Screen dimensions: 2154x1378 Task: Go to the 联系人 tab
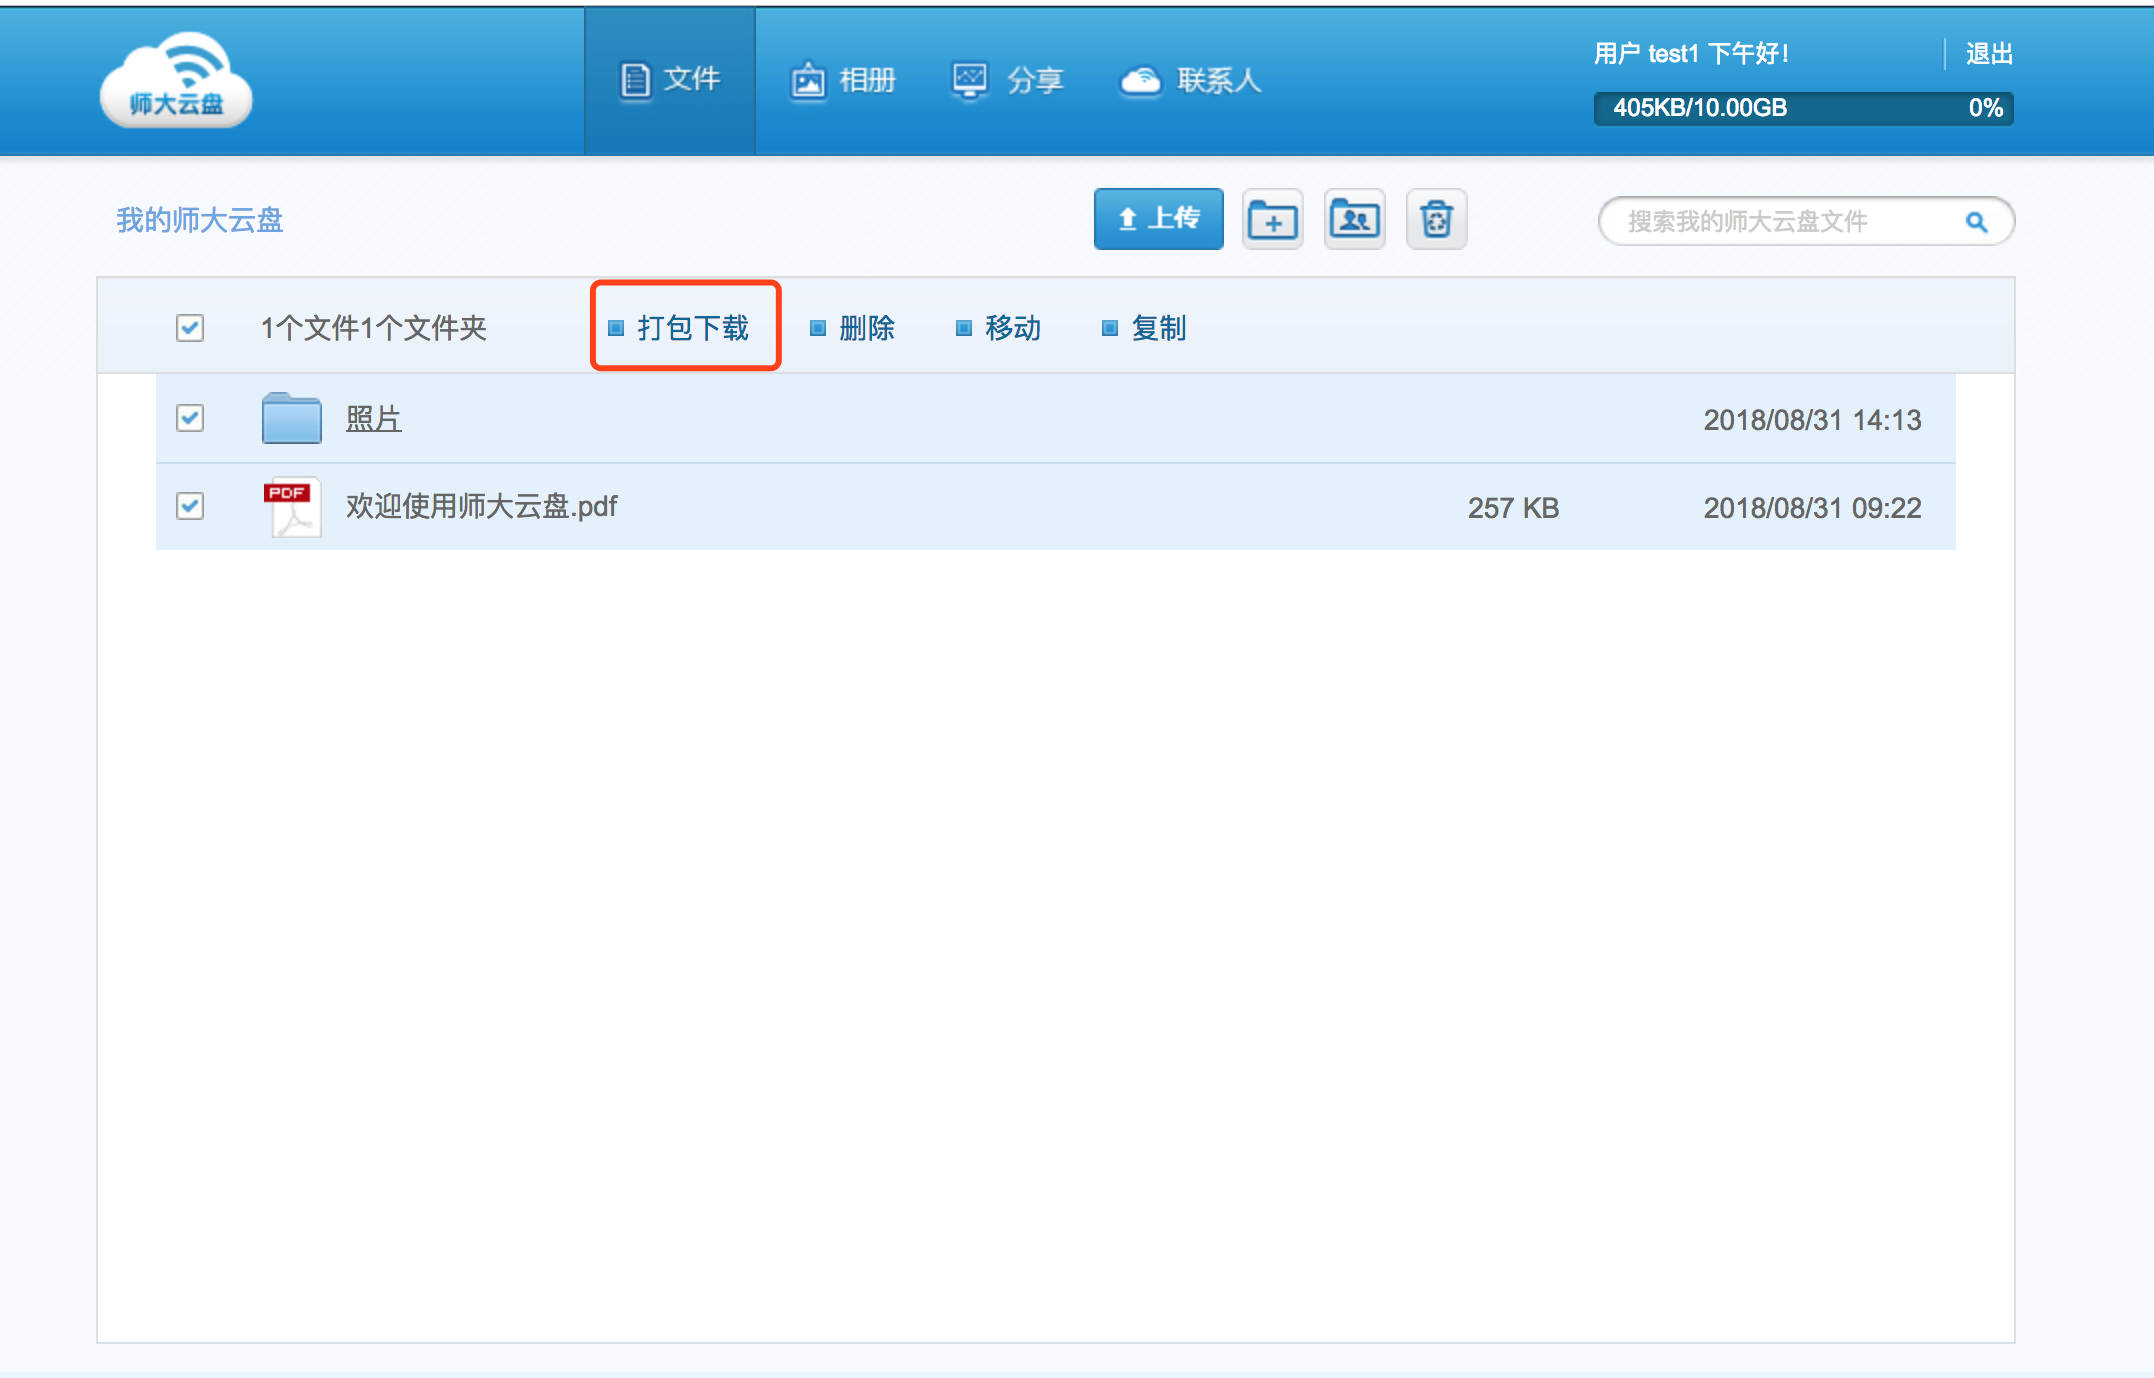pyautogui.click(x=1190, y=80)
